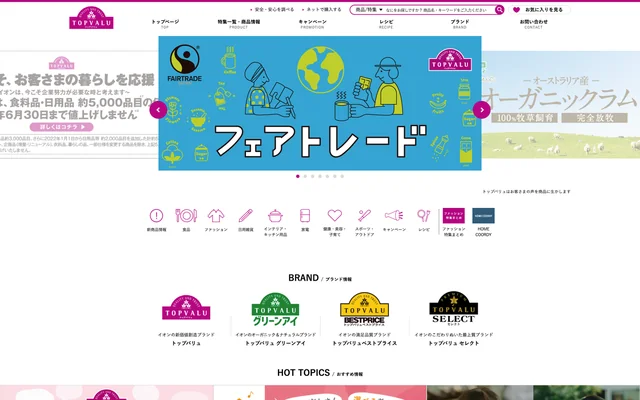Open the TOPVALU SELECT brand logo
This screenshot has width=640, height=400.
click(x=453, y=308)
